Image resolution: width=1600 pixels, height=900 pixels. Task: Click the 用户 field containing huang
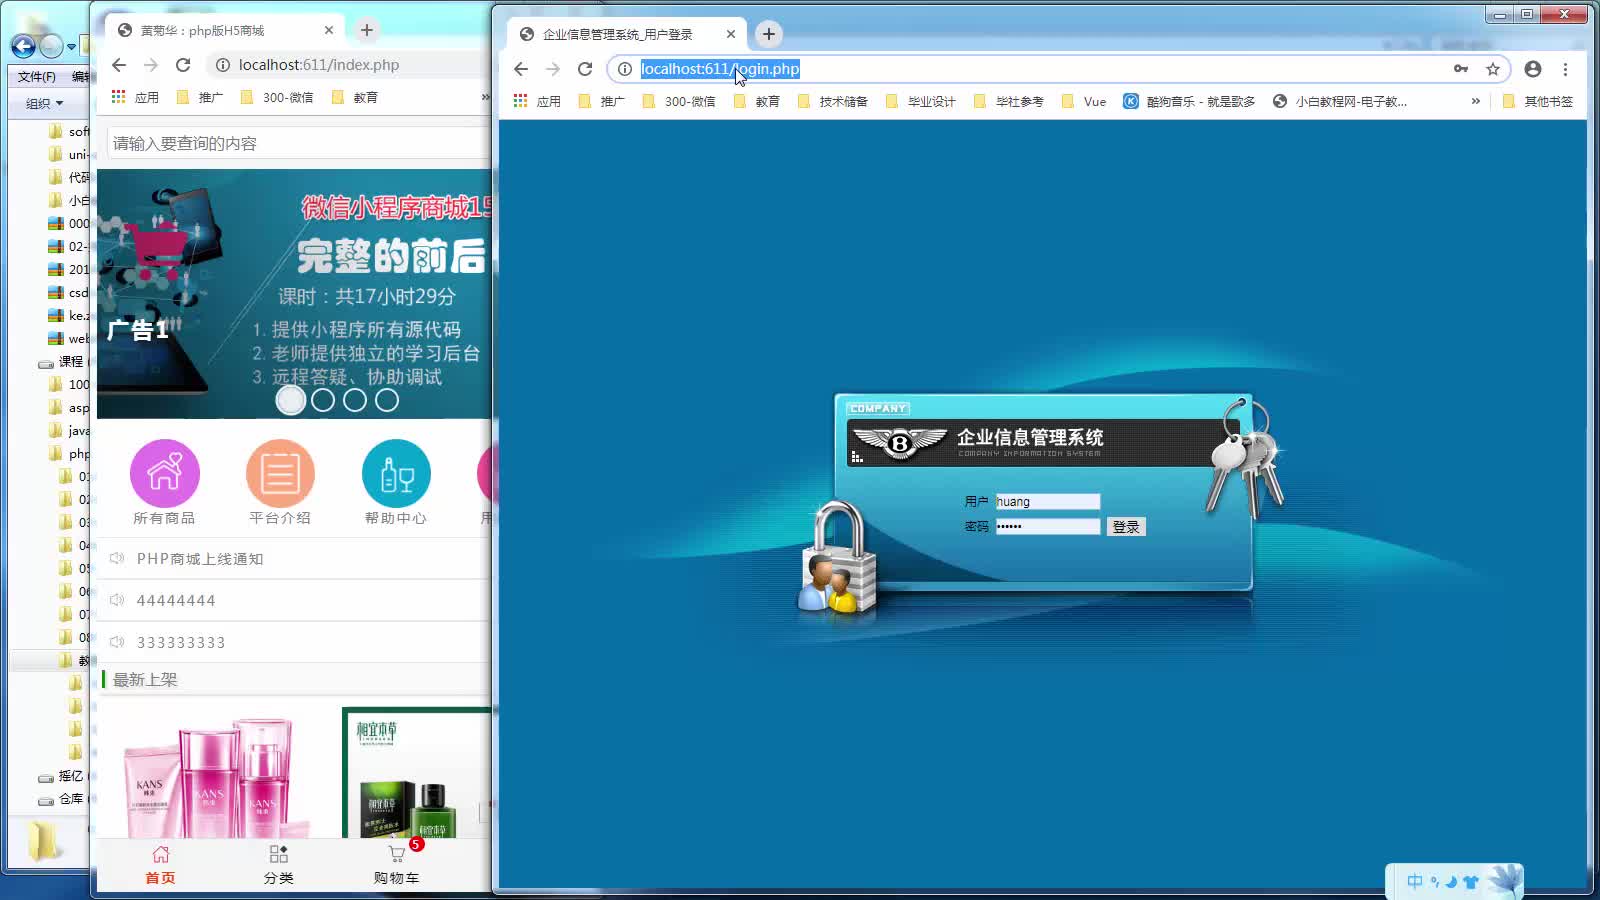pyautogui.click(x=1046, y=500)
